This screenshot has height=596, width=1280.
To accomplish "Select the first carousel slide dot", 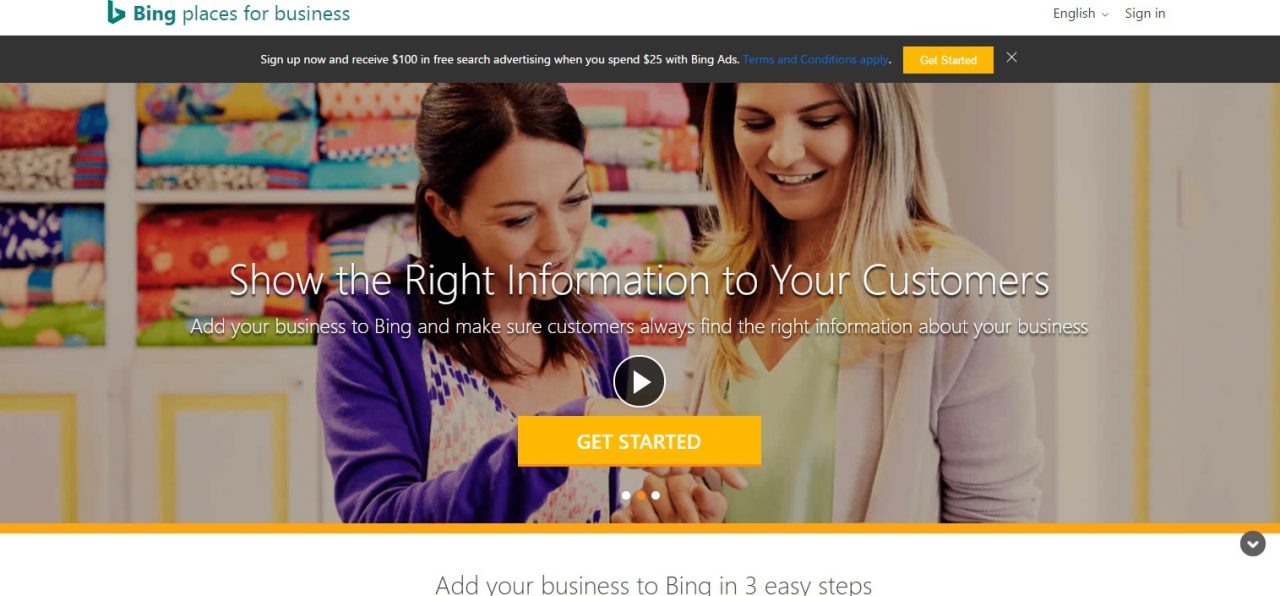I will [x=626, y=495].
